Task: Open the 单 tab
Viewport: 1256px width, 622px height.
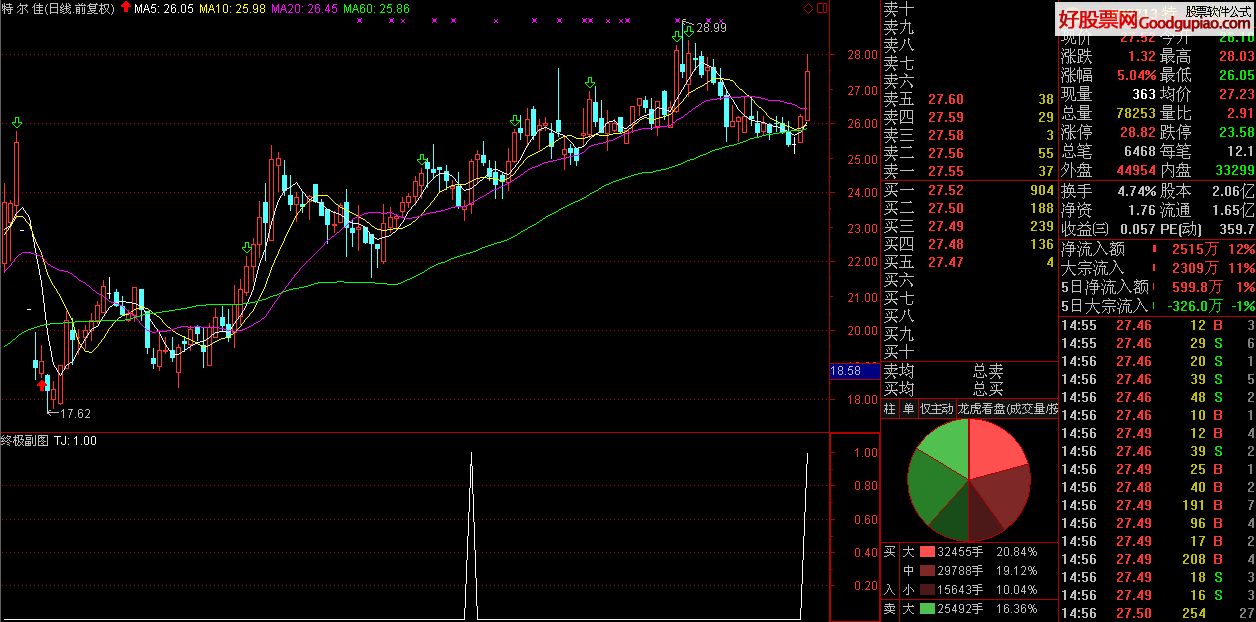Action: [908, 408]
